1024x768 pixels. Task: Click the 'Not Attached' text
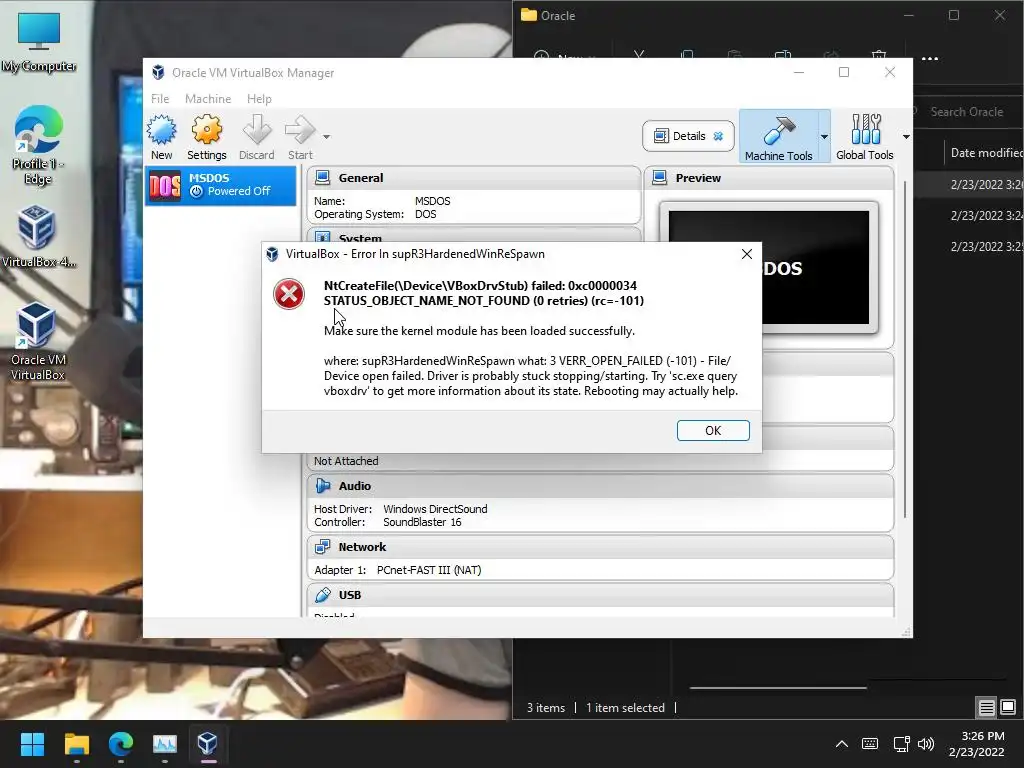point(345,461)
